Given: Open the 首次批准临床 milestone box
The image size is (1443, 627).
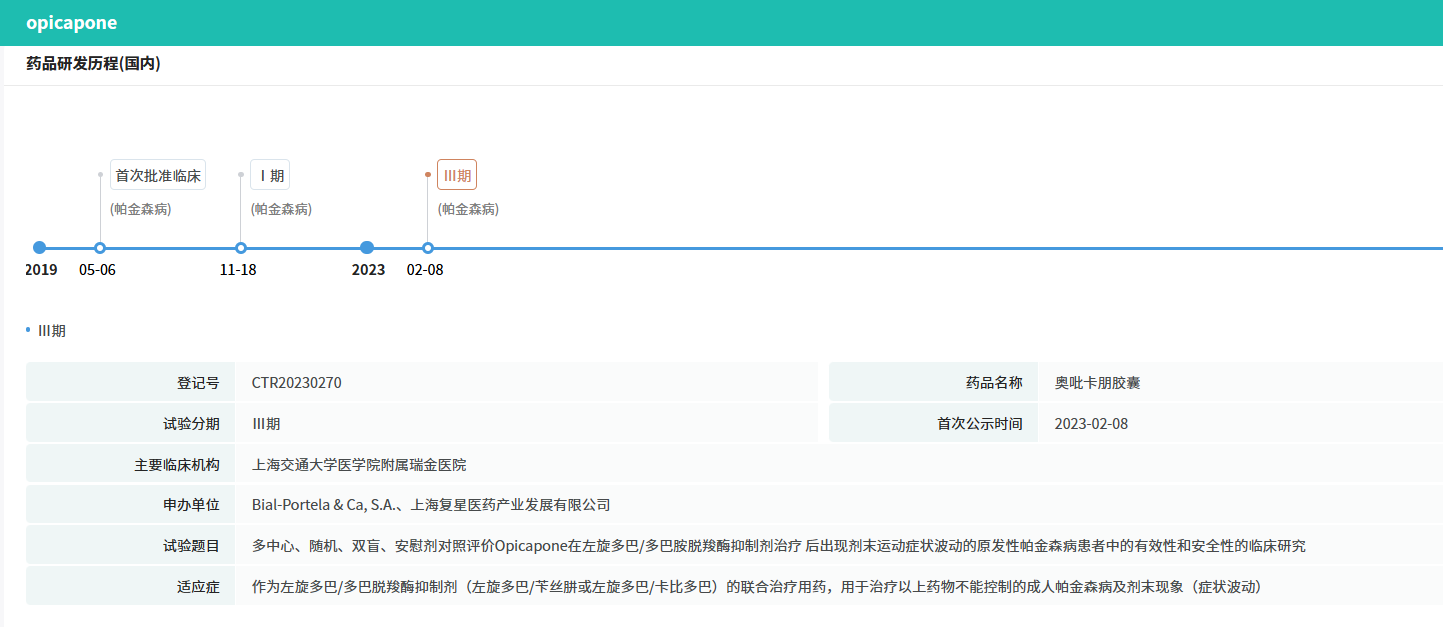Looking at the screenshot, I should coord(158,176).
